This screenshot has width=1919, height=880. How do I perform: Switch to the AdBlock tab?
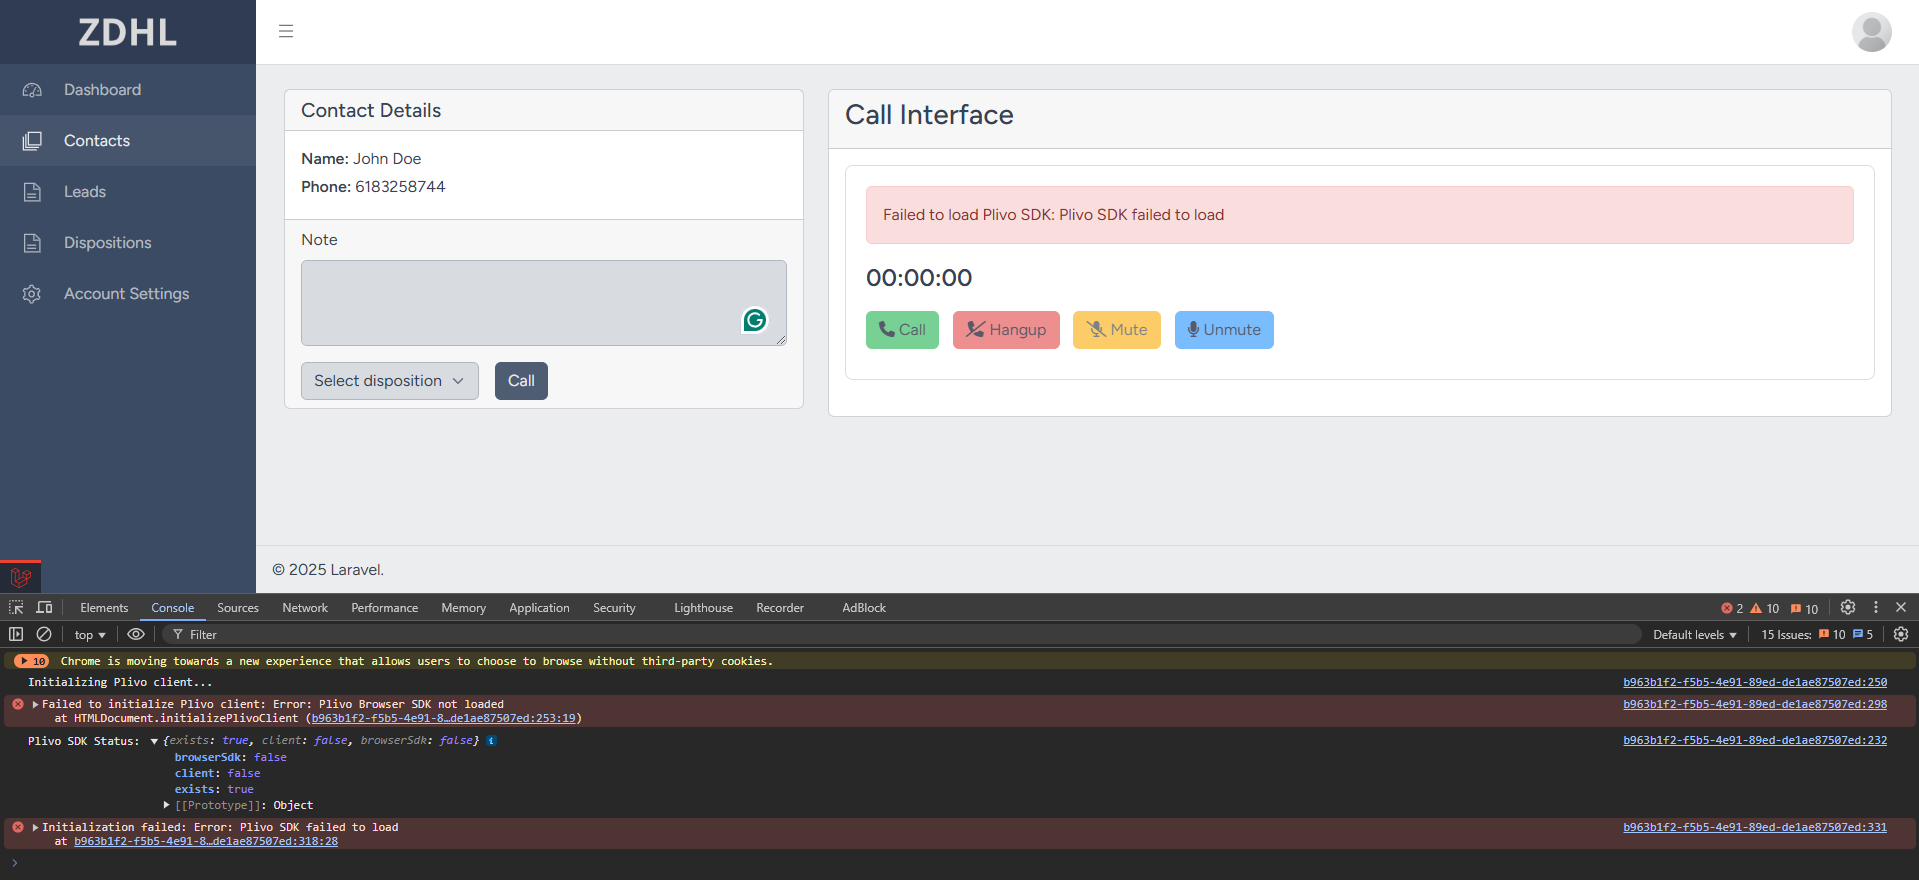click(864, 607)
